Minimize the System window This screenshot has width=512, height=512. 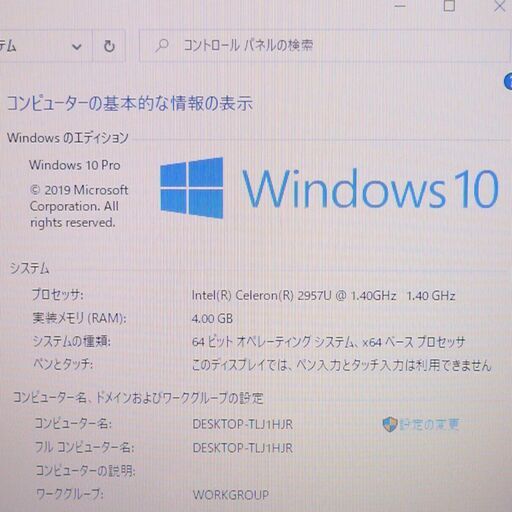tap(400, 6)
